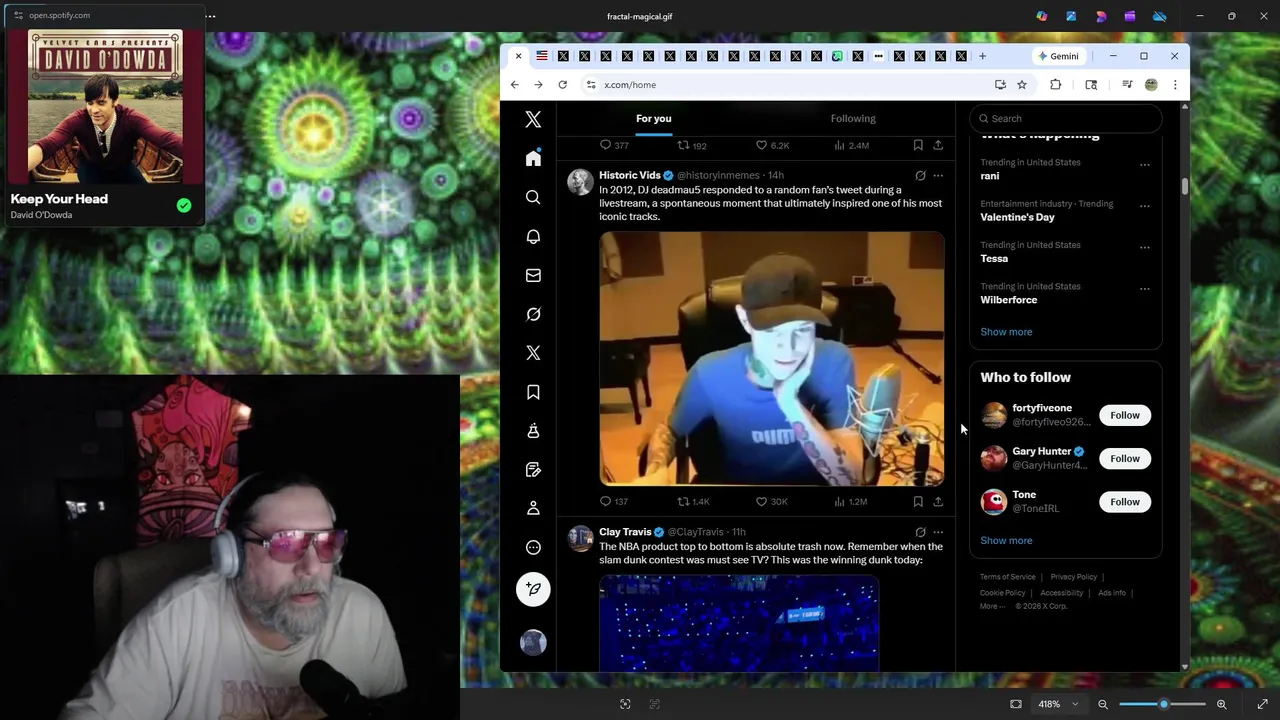This screenshot has height=720, width=1280.
Task: Open X Home from the sidebar
Action: 533,158
